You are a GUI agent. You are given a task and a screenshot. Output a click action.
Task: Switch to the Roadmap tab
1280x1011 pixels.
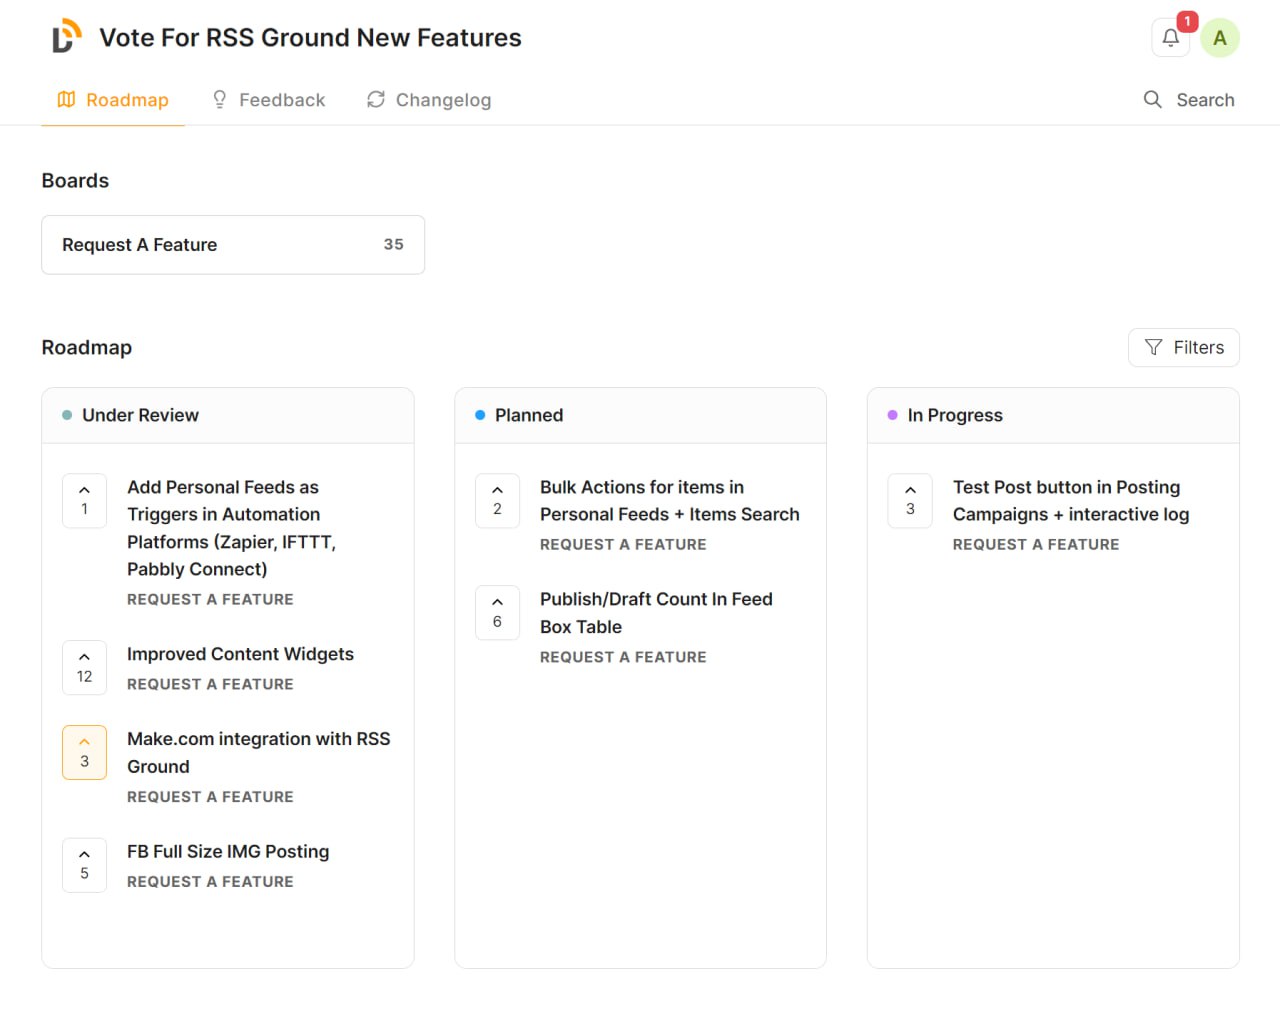[x=113, y=100]
